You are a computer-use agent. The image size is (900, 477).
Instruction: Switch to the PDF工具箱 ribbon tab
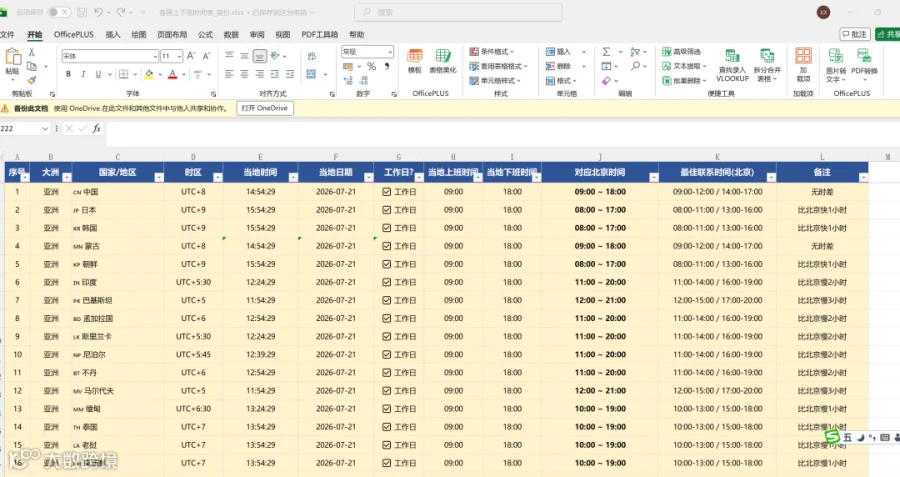click(320, 34)
